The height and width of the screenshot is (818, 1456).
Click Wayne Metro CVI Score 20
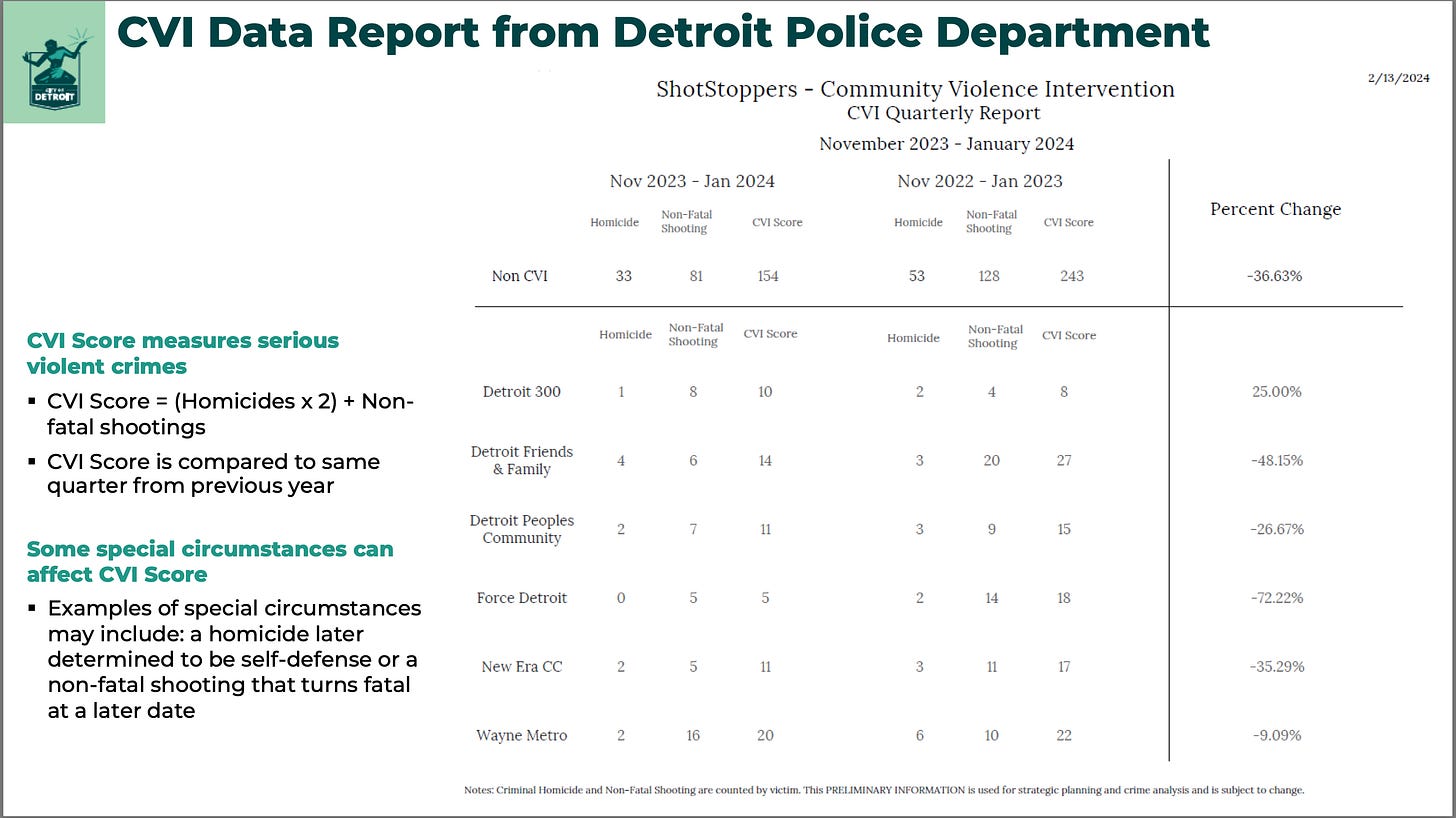765,736
